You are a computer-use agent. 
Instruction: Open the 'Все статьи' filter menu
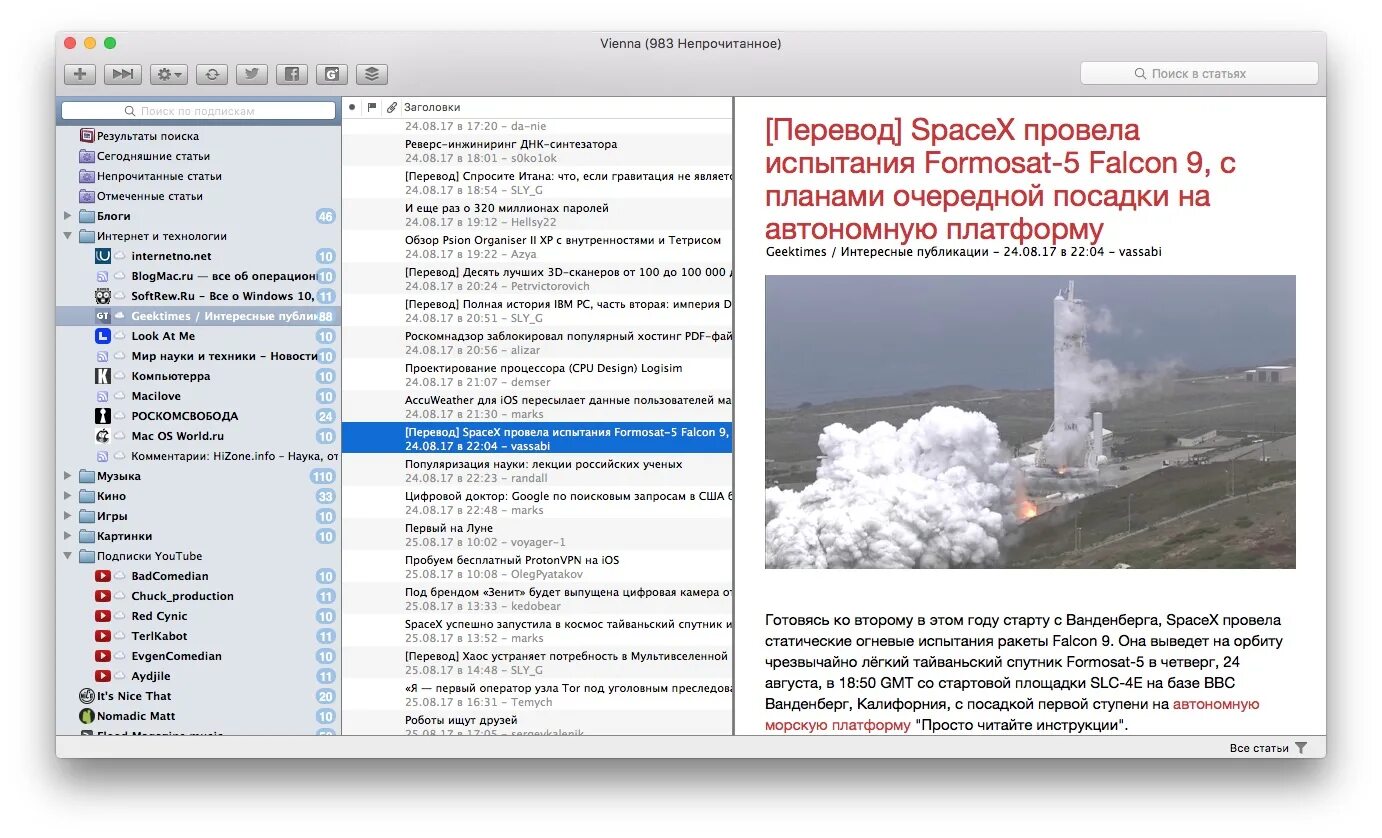tap(1259, 748)
